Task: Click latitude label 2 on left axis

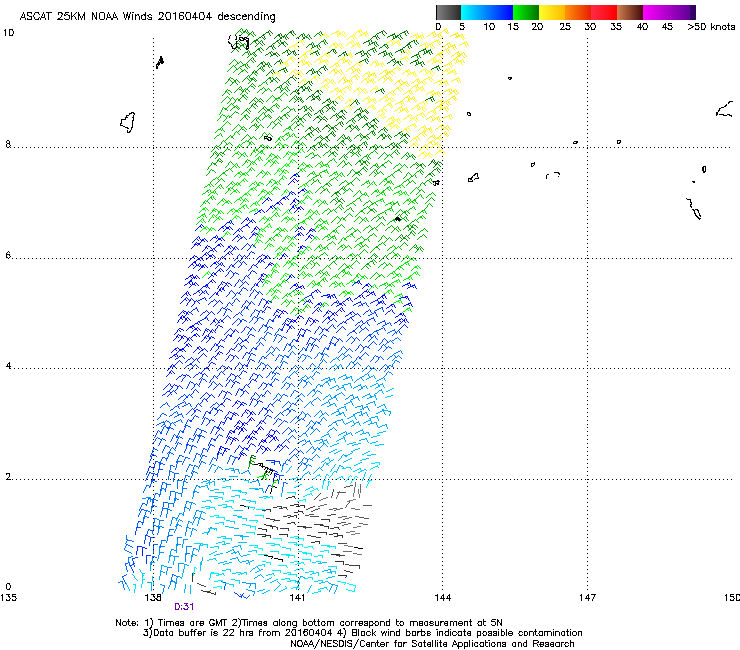Action: pos(8,476)
